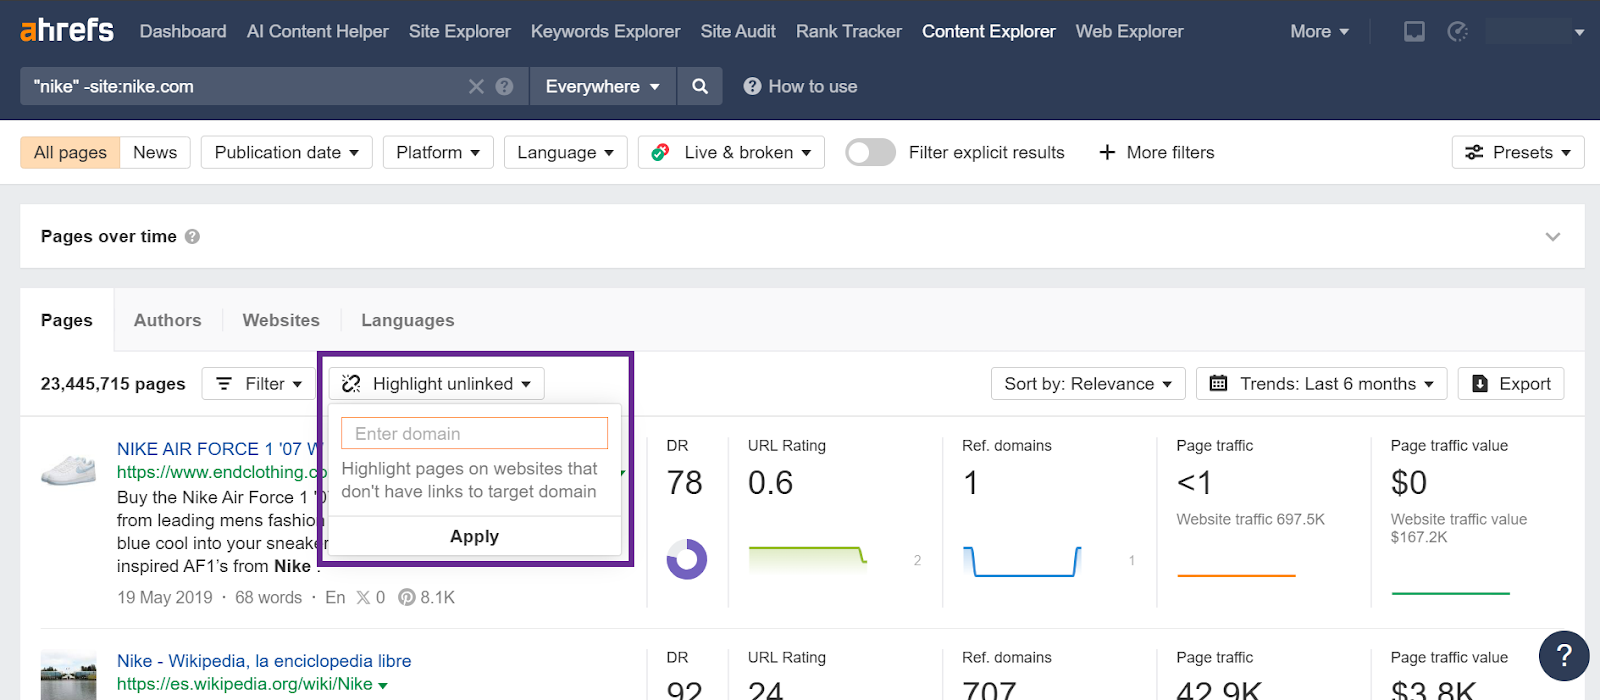Open the endclothing.com result URL
The height and width of the screenshot is (700, 1600).
tap(222, 472)
